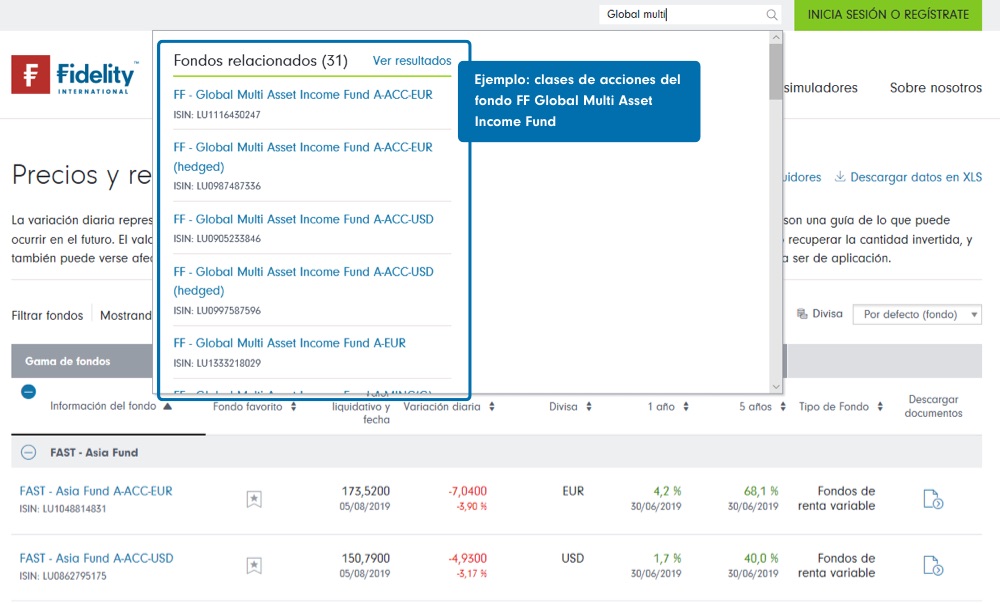Screen dimensions: 1000x604
Task: Sort by 1 año column
Action: point(686,406)
